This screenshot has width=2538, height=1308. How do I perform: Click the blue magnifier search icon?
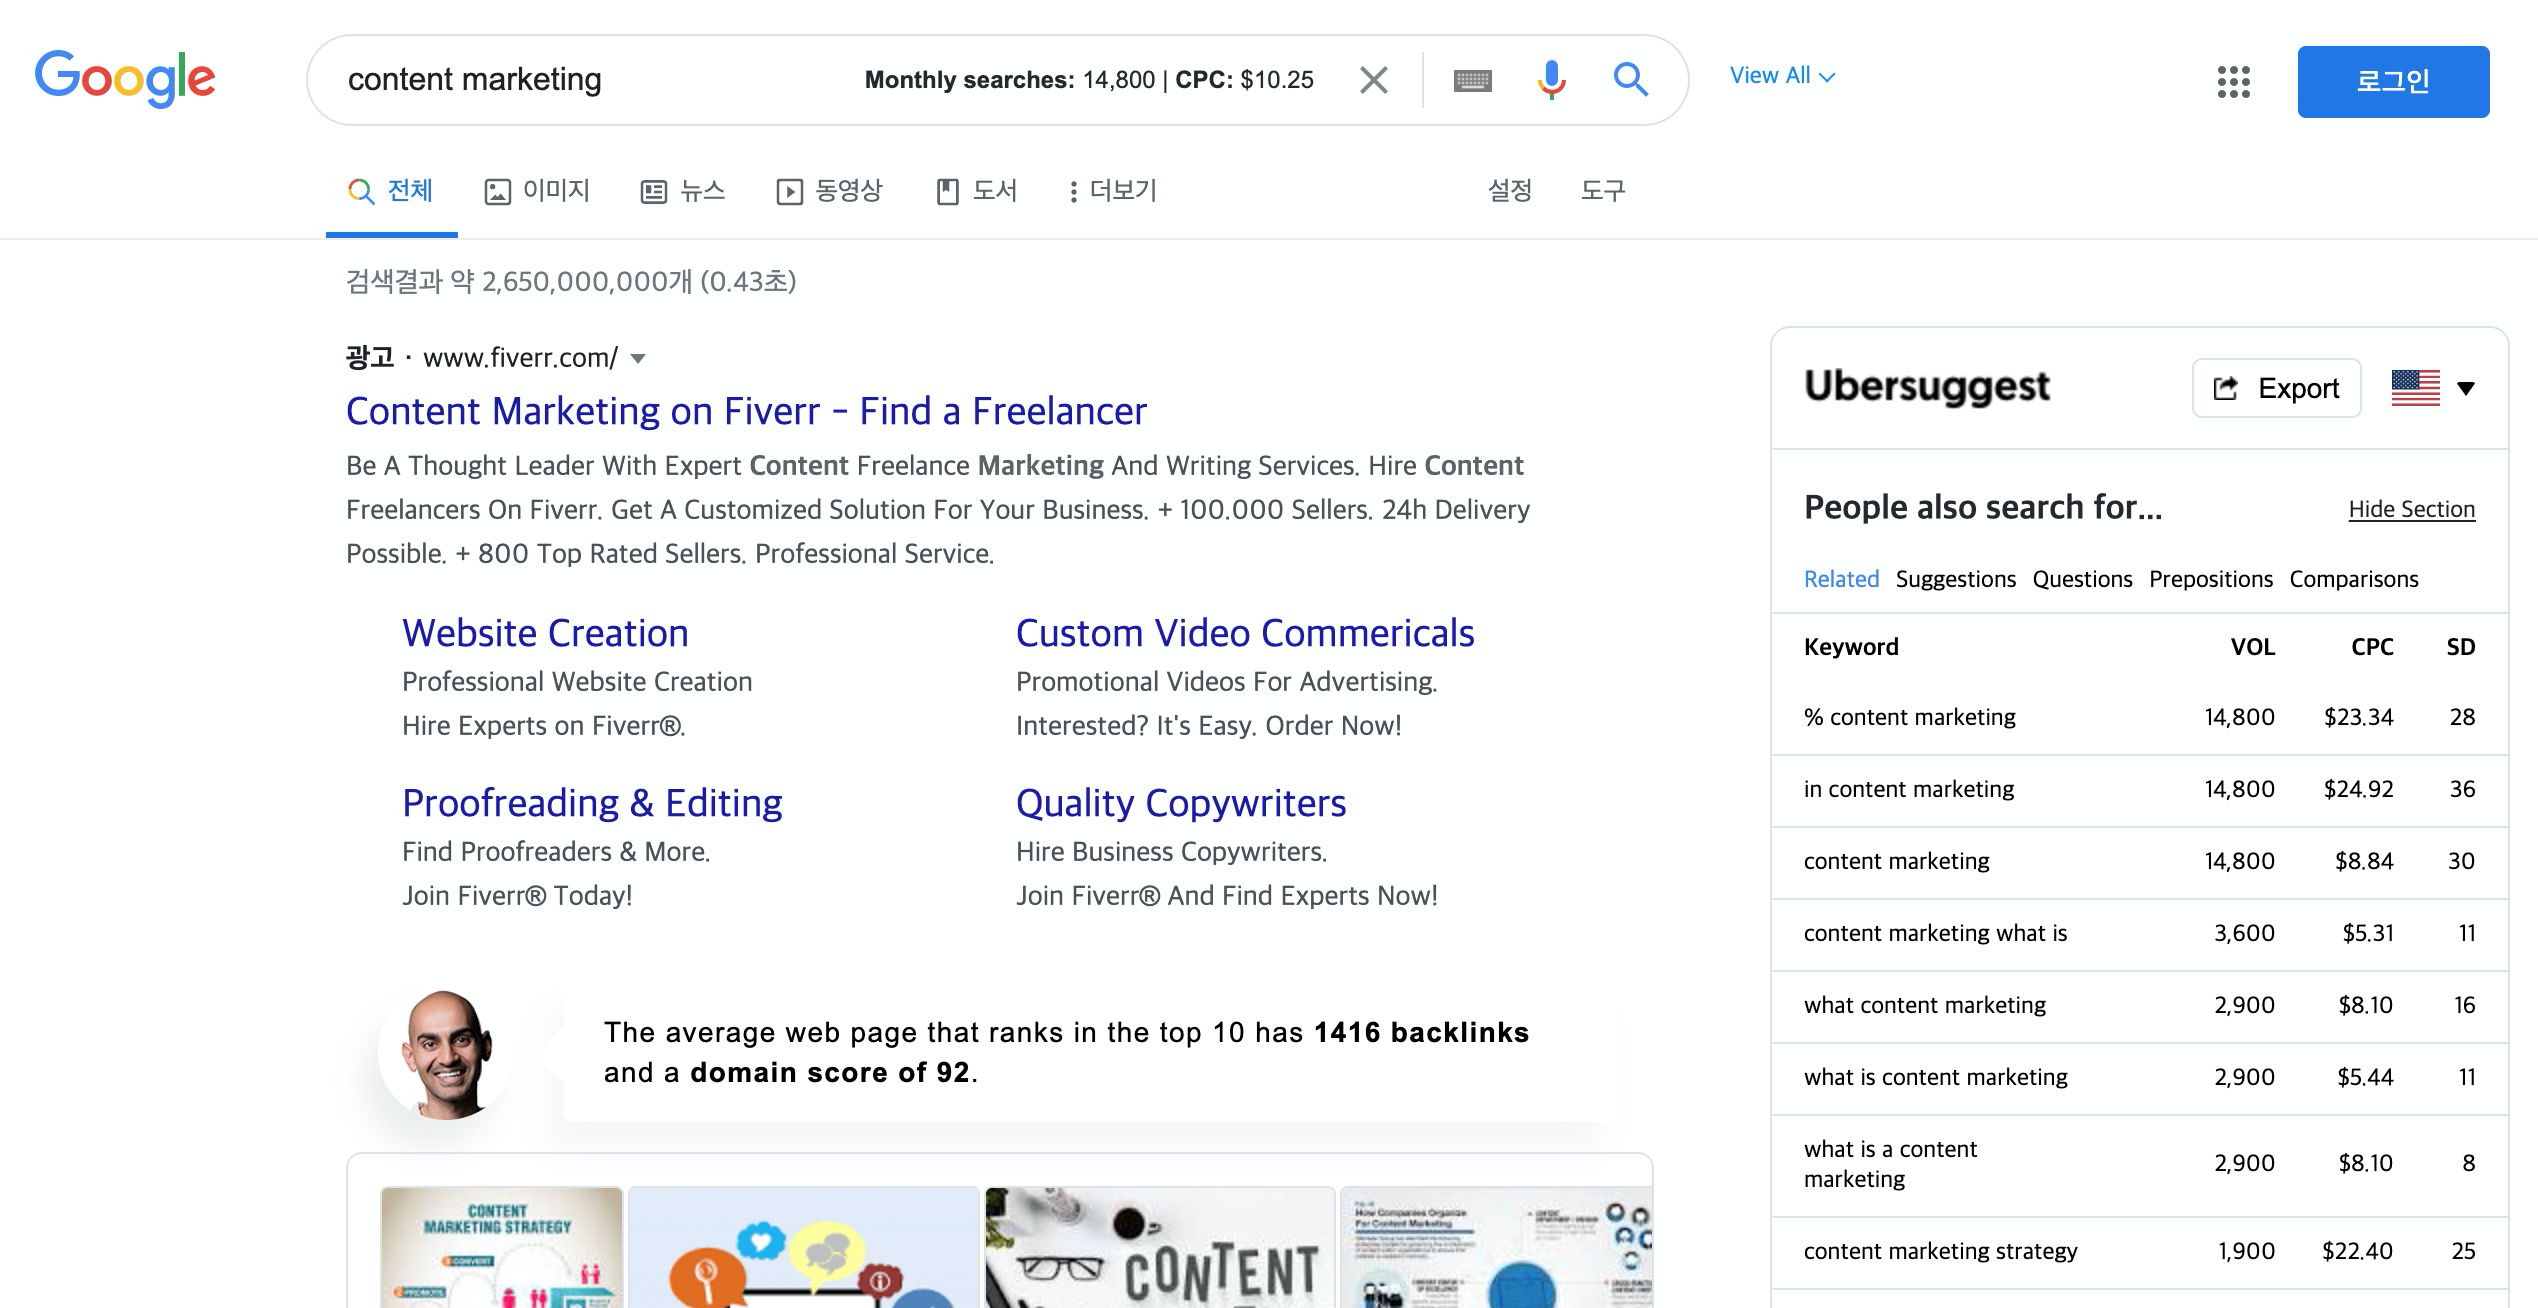pyautogui.click(x=1630, y=79)
